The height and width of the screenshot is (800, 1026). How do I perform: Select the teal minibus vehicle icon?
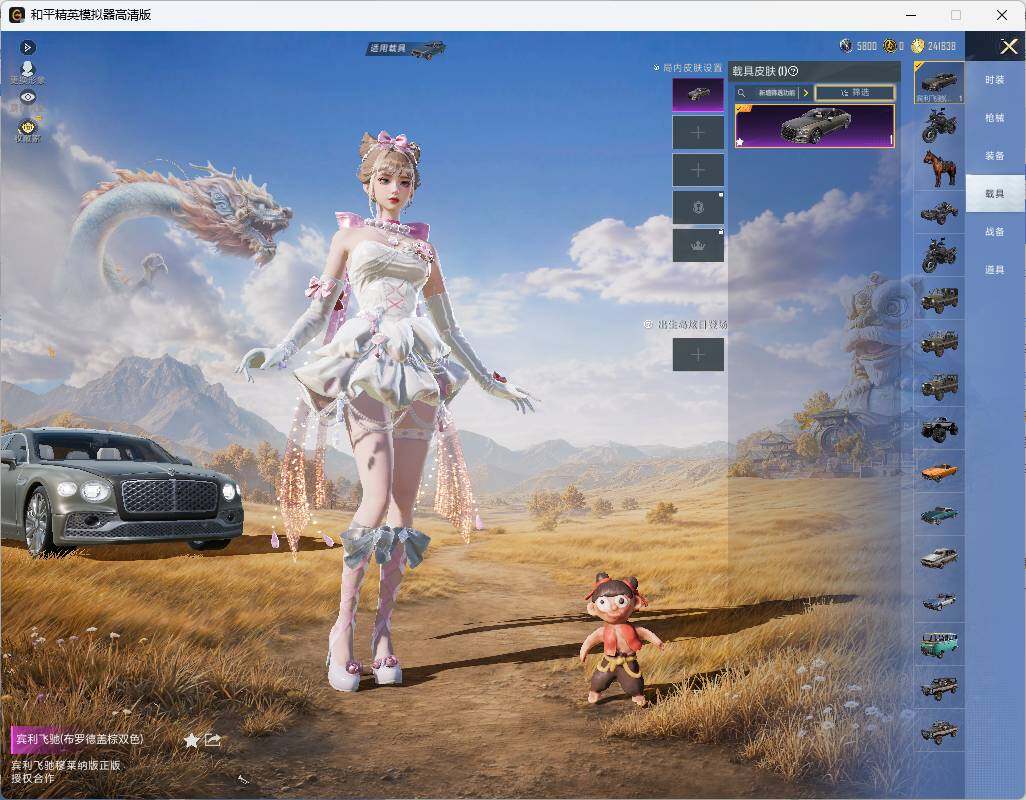(x=939, y=644)
